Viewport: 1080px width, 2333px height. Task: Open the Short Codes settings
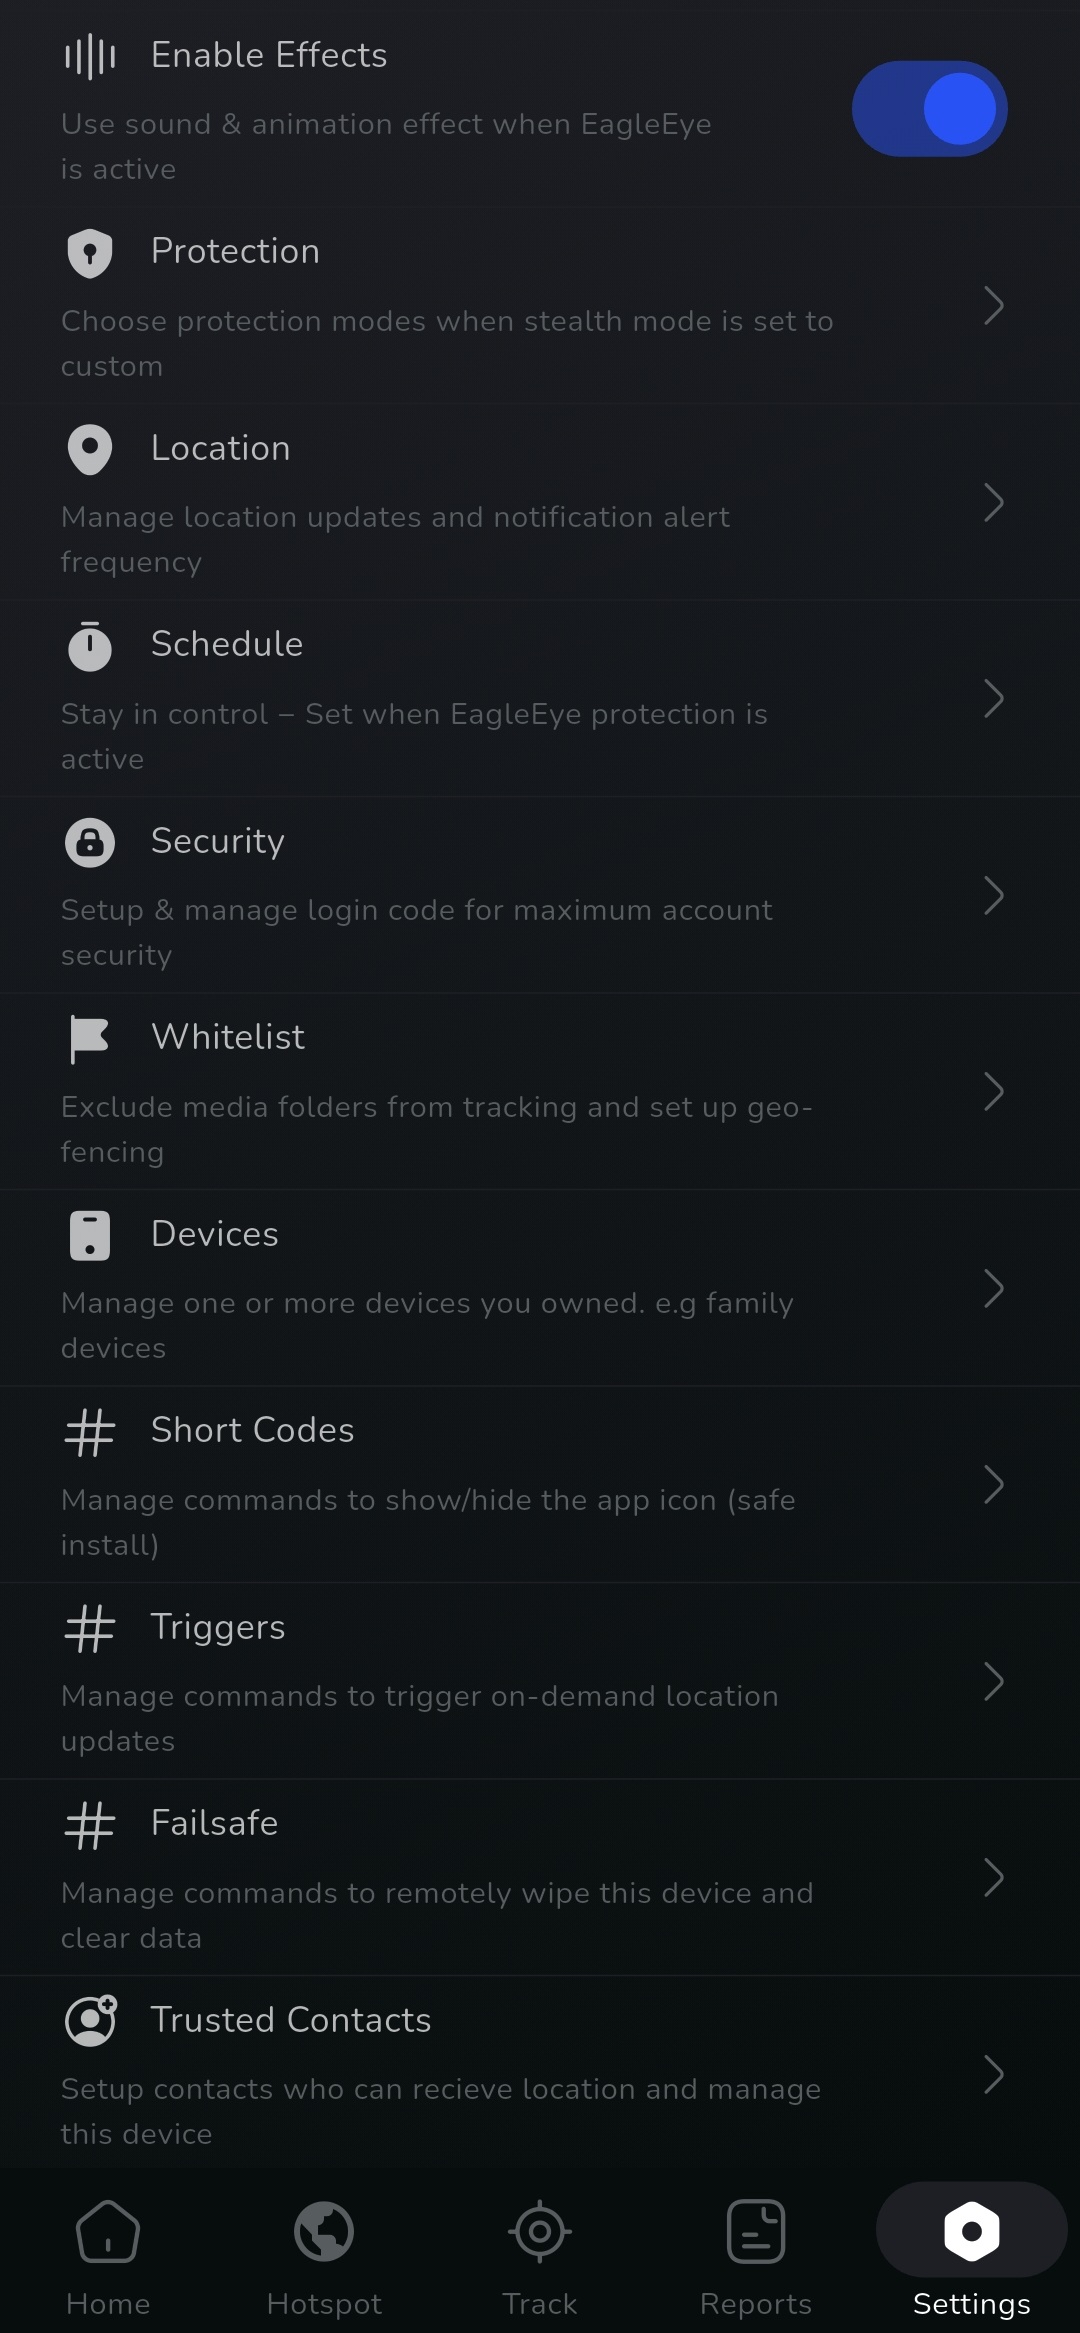[252, 1431]
